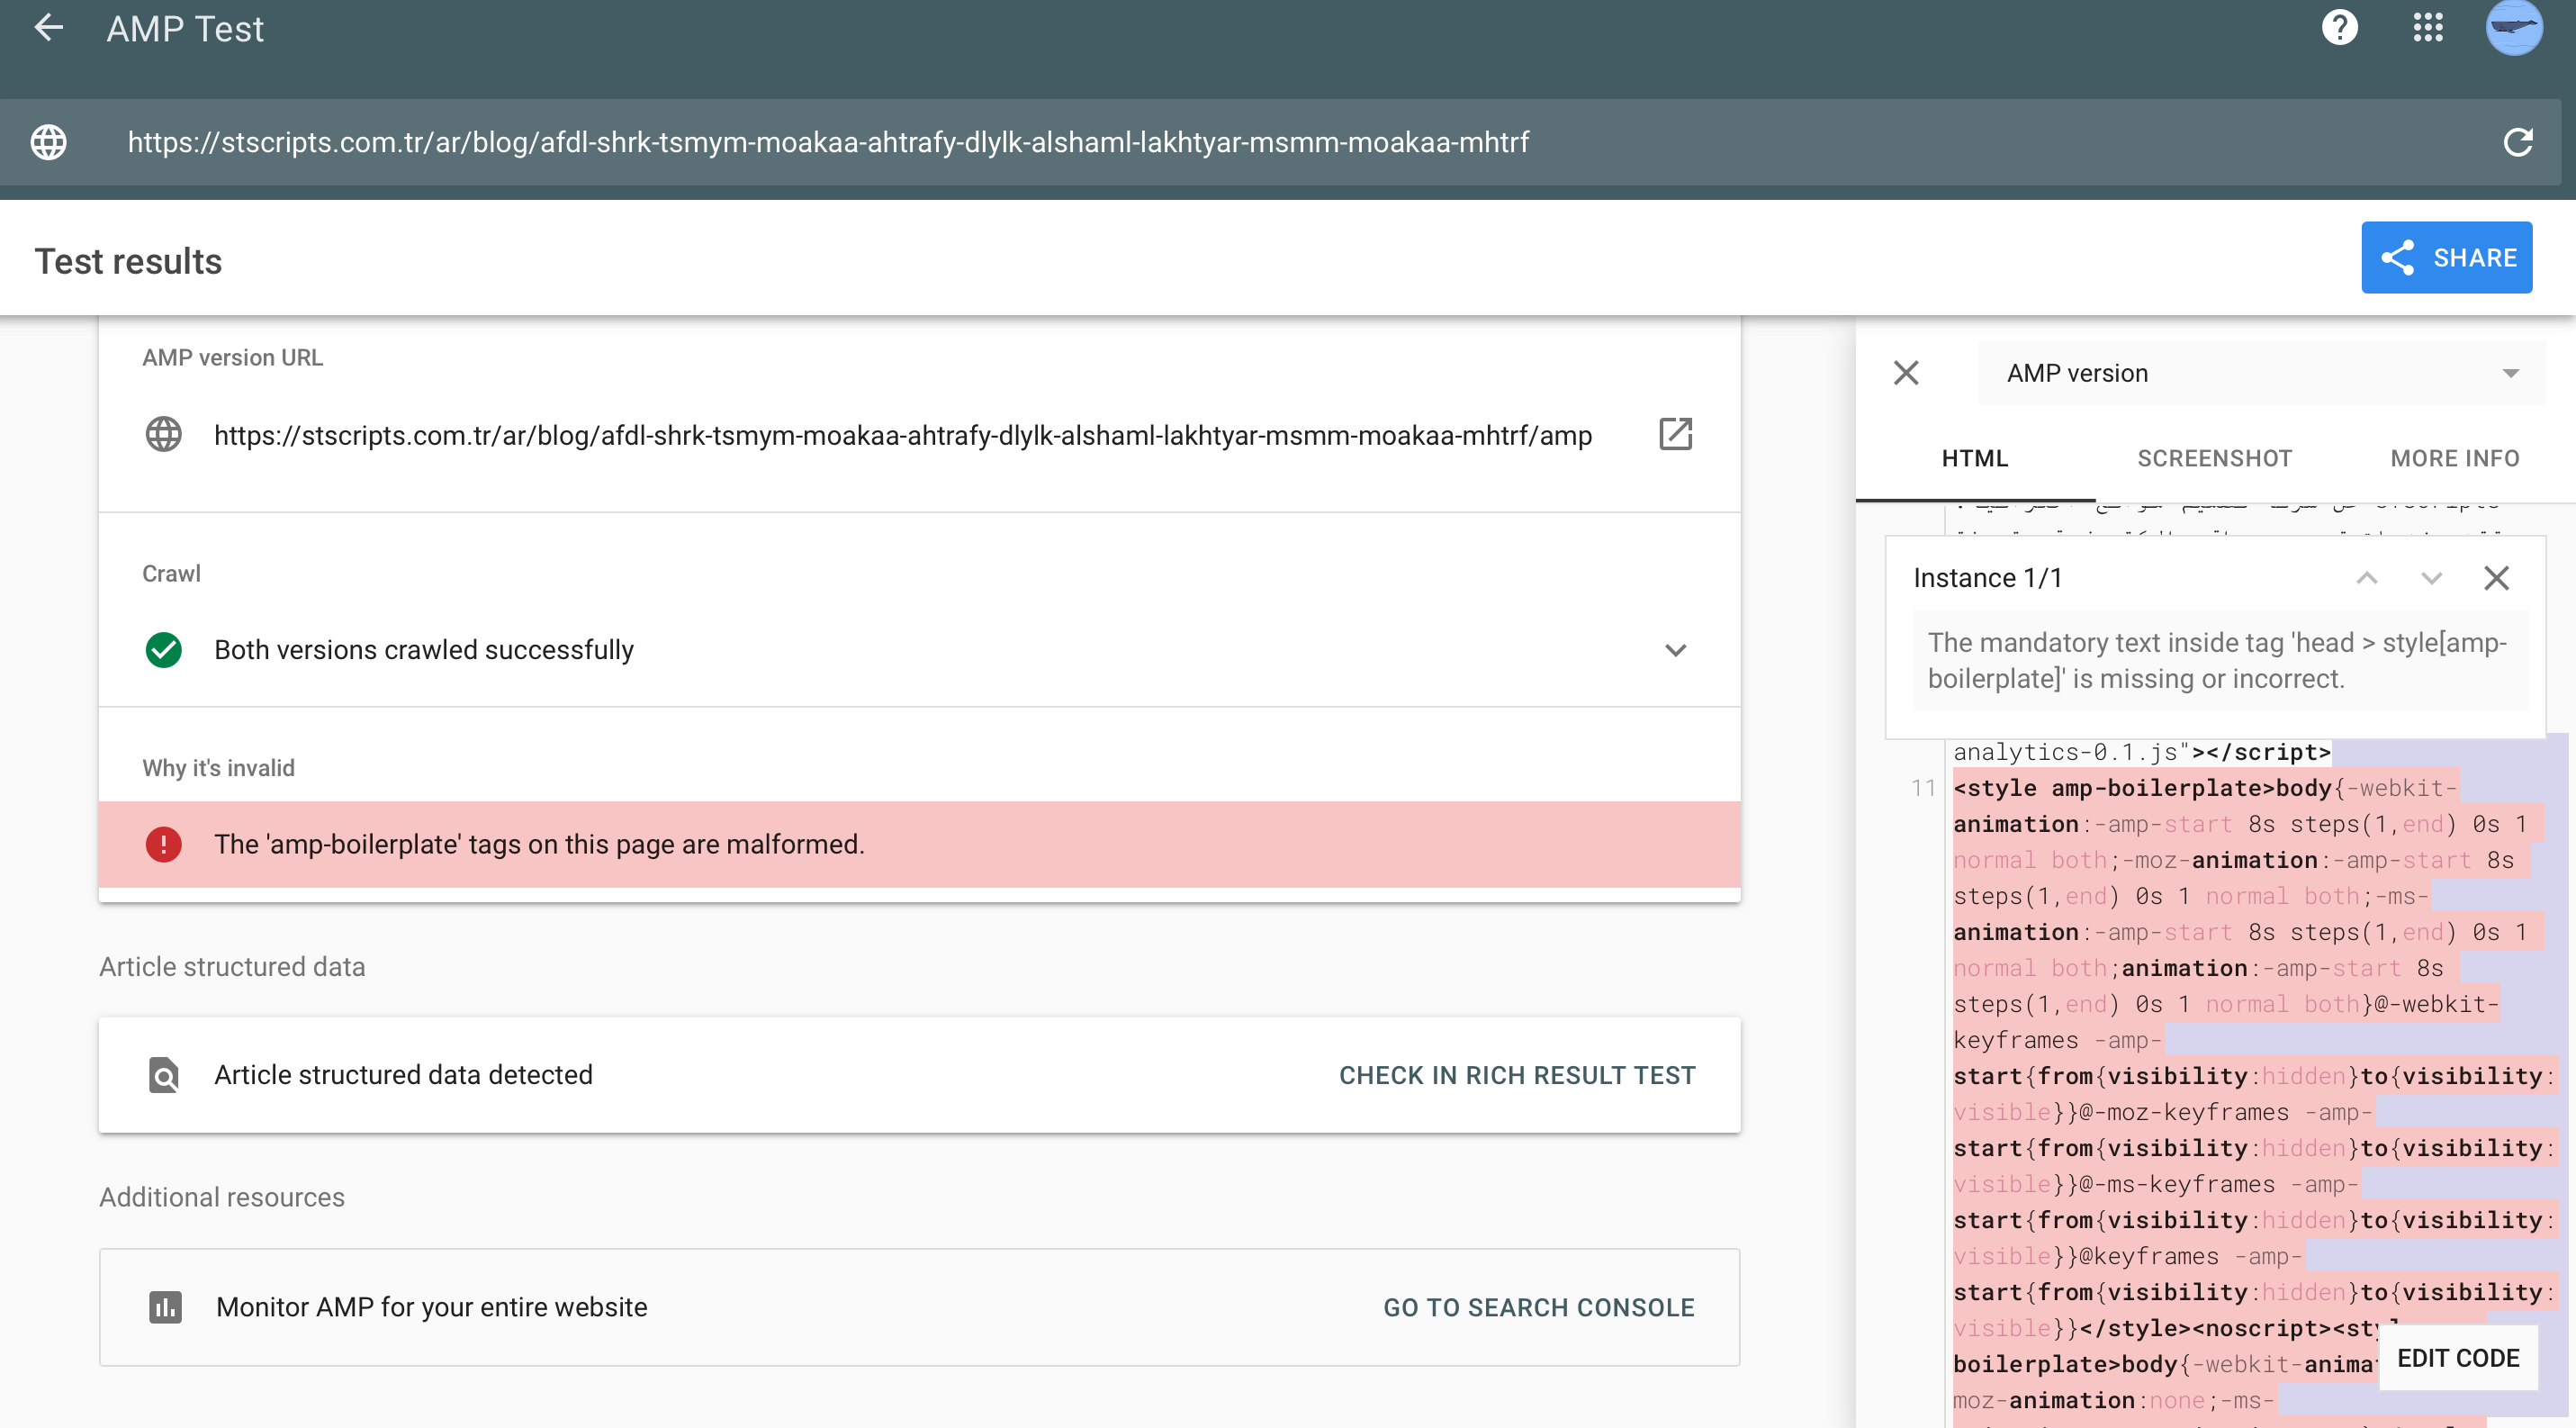Click GO TO SEARCH CONSOLE

(1539, 1307)
